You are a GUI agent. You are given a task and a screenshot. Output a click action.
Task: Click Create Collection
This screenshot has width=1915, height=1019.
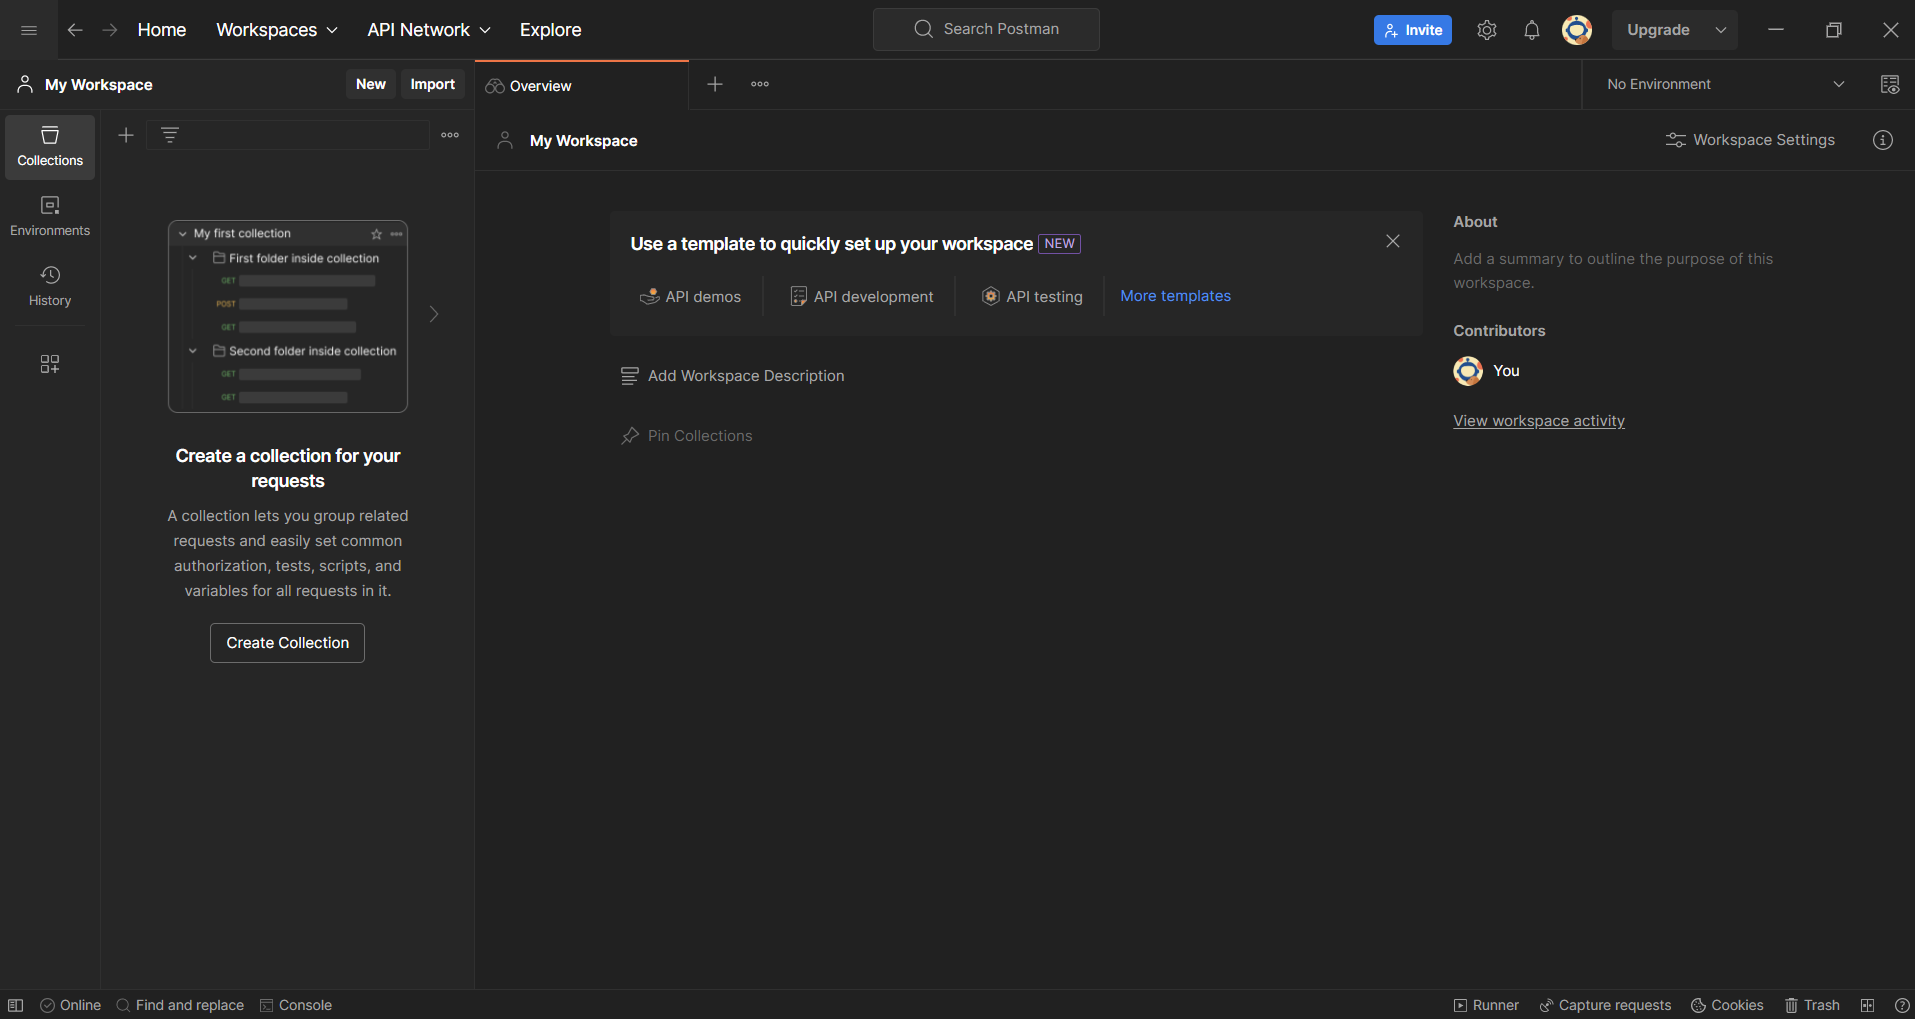pyautogui.click(x=288, y=643)
